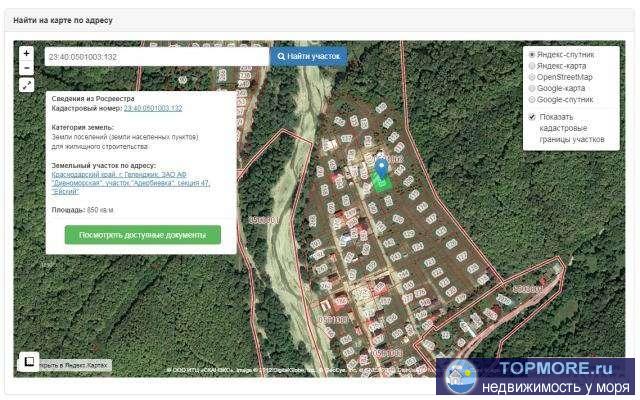Switch to OpenStreetMap layer
This screenshot has height=400, width=640.
click(532, 77)
